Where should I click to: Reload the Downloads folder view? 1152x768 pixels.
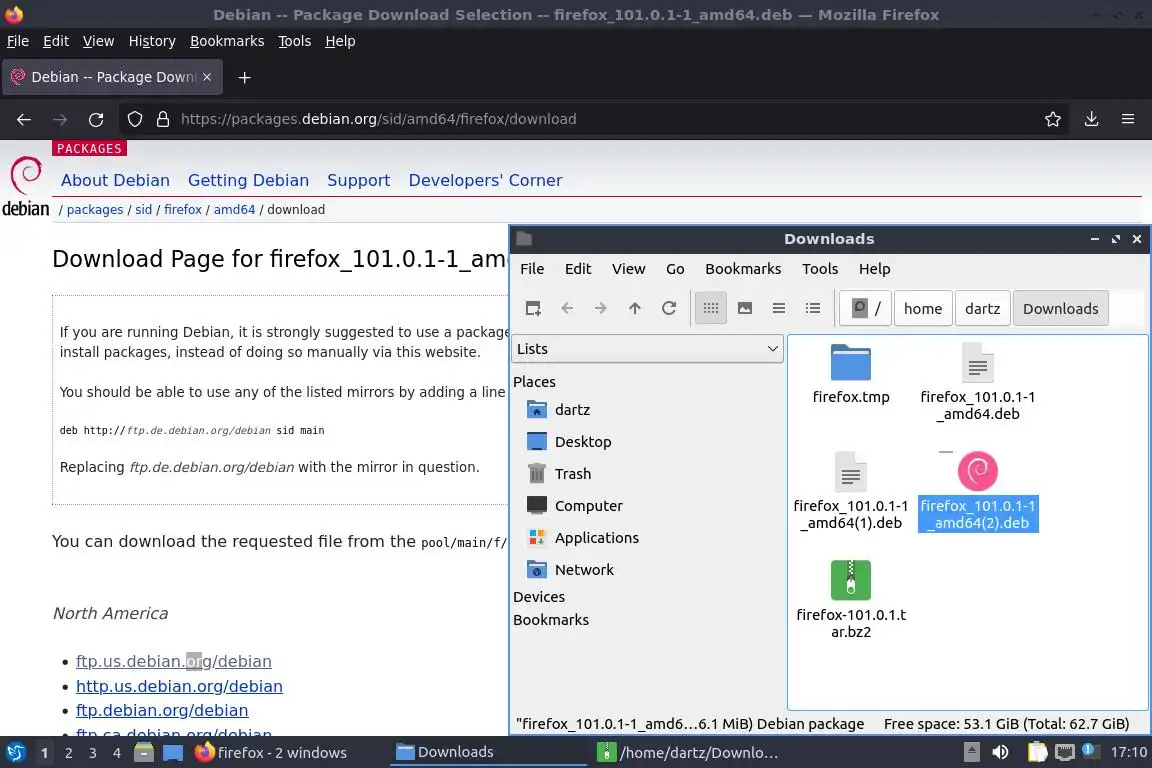coord(669,309)
